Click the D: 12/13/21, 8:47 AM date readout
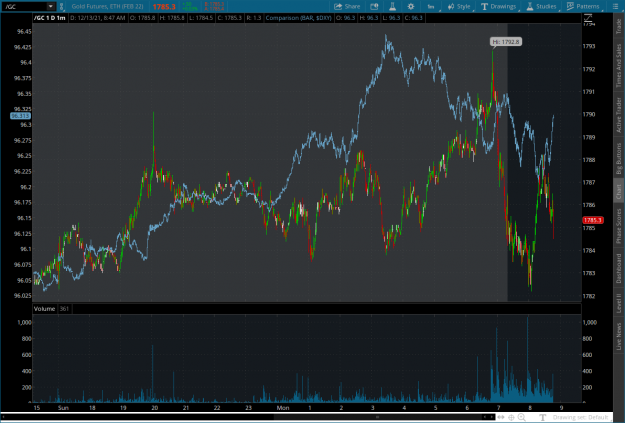 coord(98,18)
